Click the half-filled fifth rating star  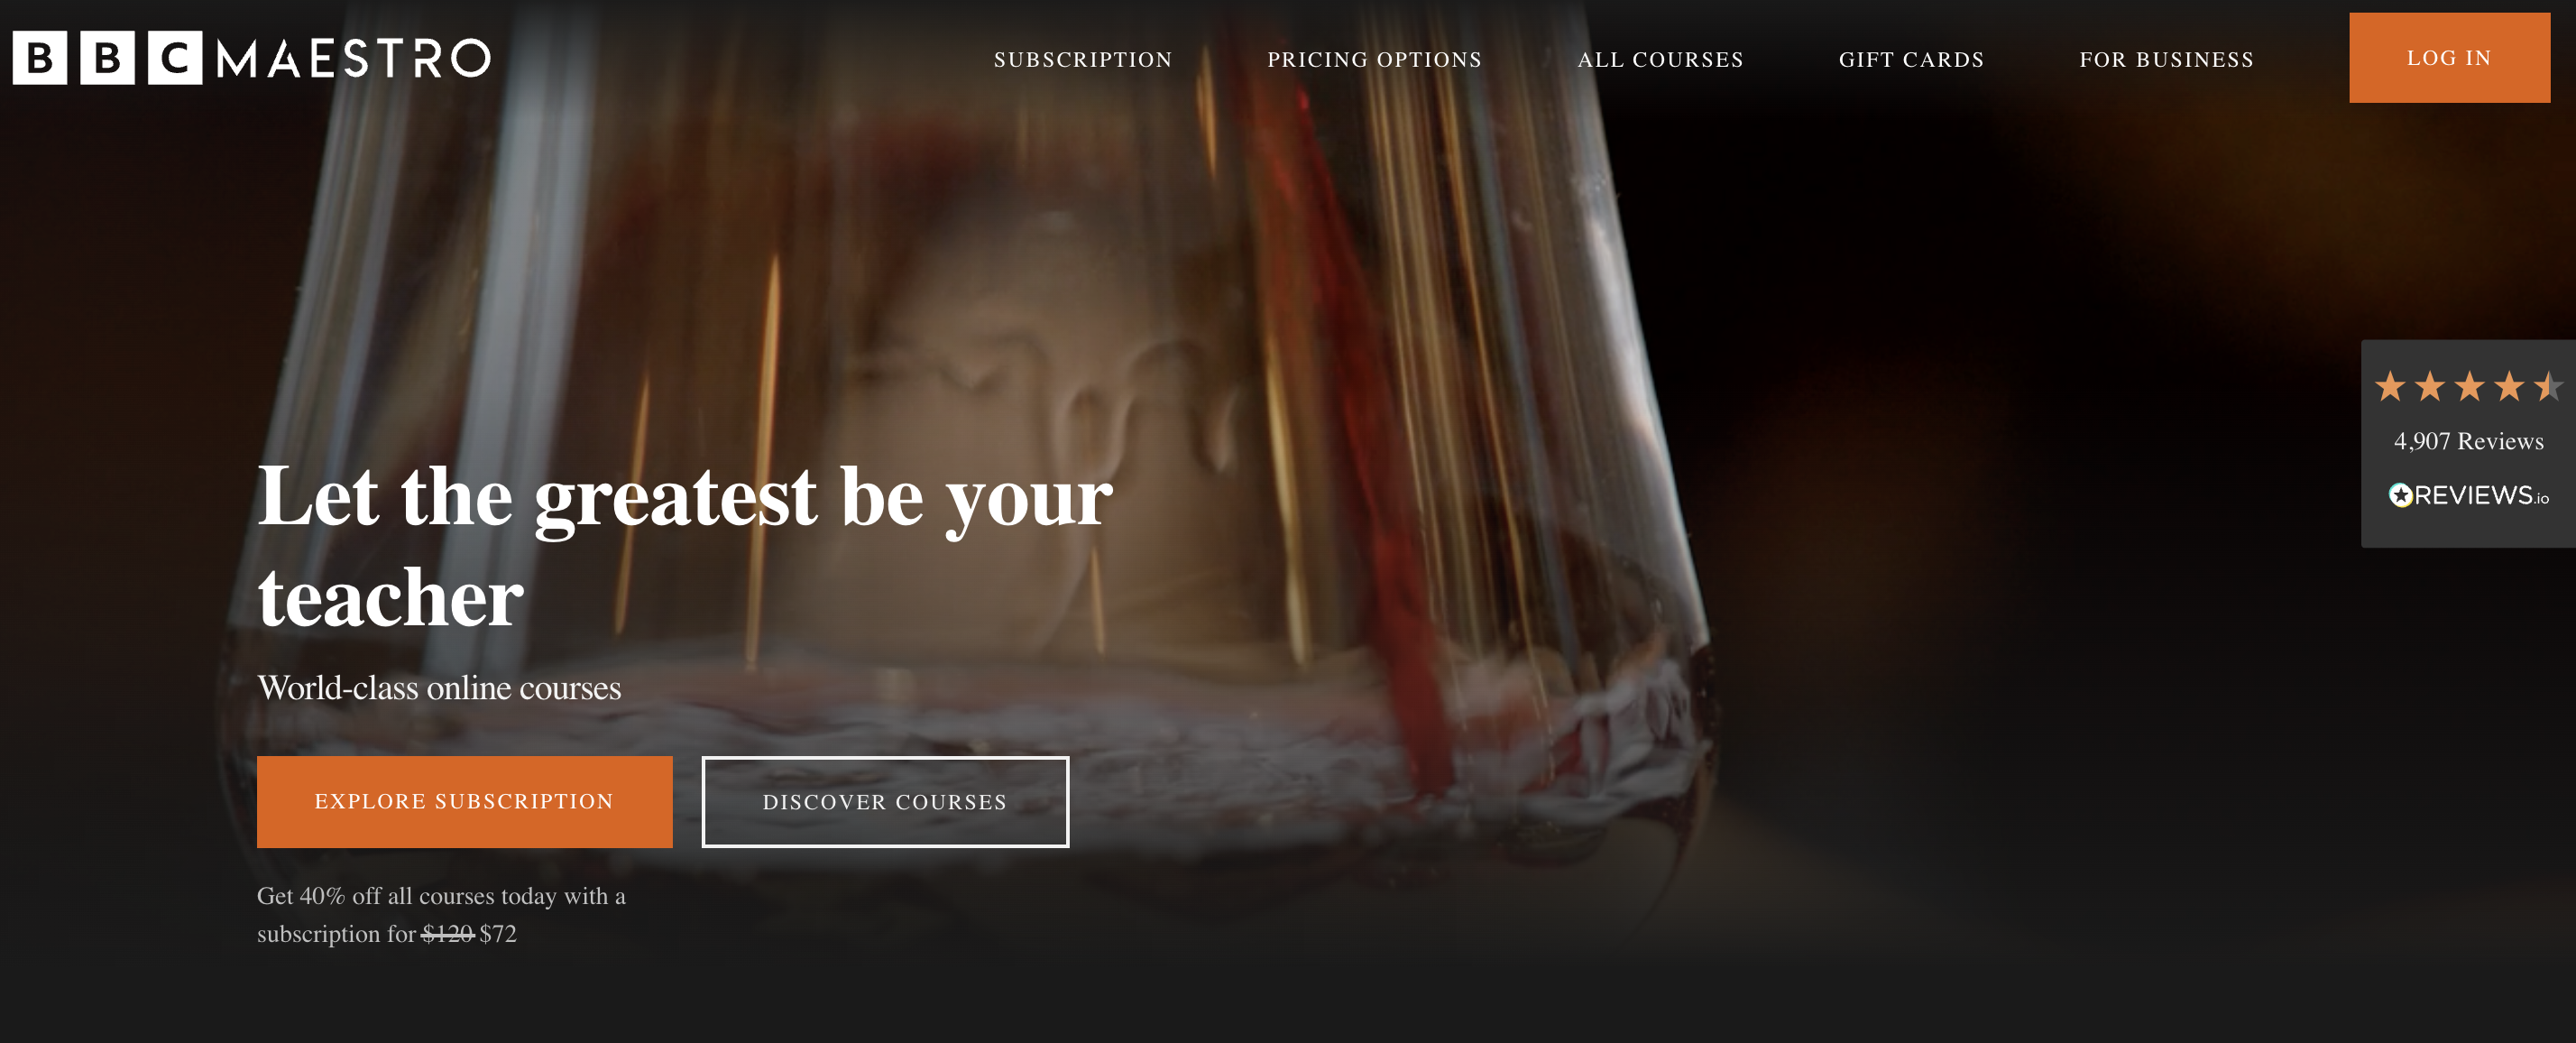2548,386
